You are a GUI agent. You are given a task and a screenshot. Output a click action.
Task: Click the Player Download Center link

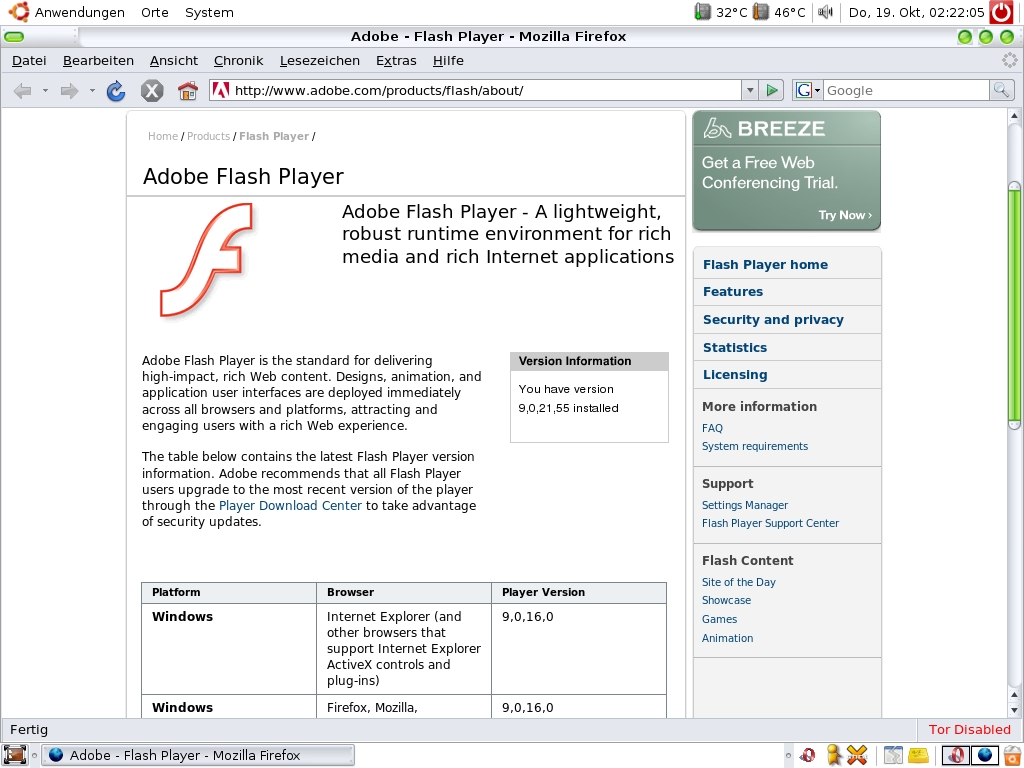pyautogui.click(x=290, y=506)
